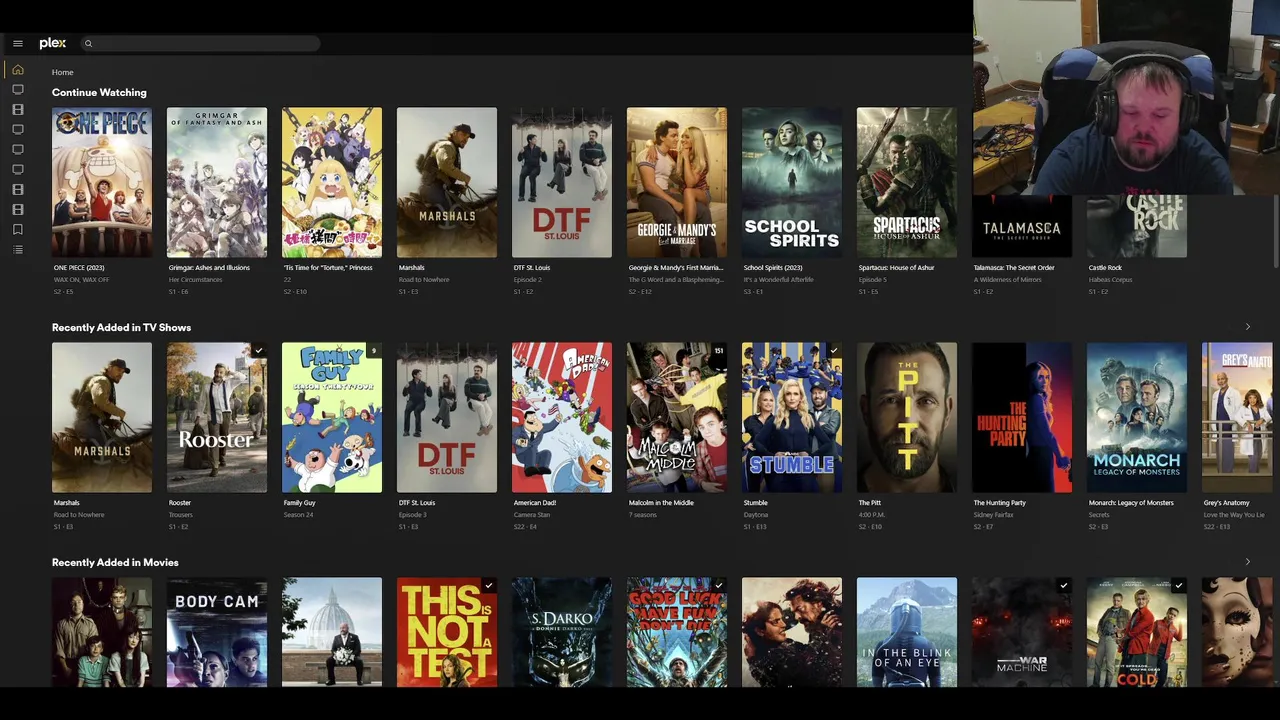Resume ONE PIECE (2023) poster in Continue Watching
Image resolution: width=1280 pixels, height=720 pixels.
click(102, 182)
